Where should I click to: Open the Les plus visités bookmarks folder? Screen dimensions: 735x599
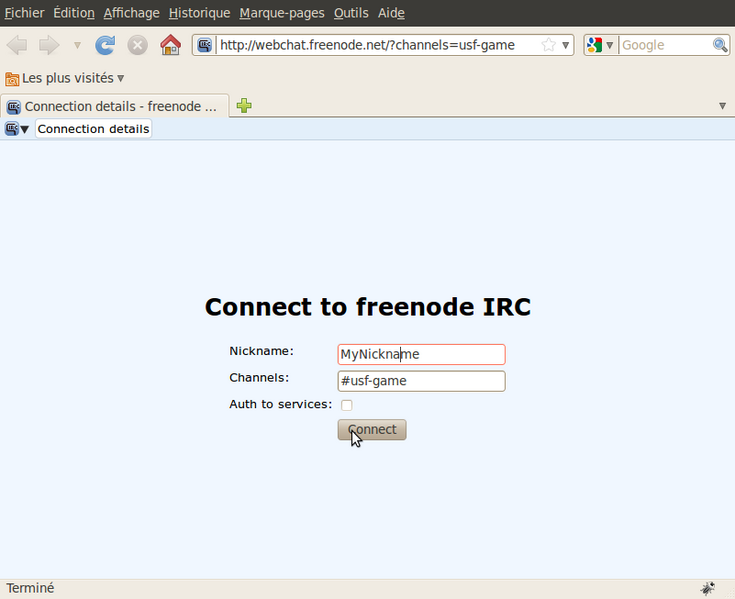(x=65, y=78)
